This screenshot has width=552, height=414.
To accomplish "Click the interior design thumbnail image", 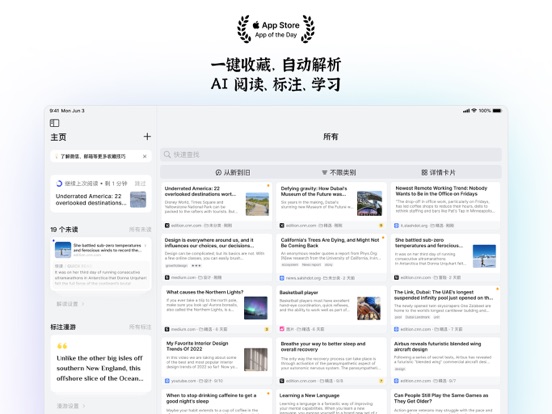I will point(256,360).
